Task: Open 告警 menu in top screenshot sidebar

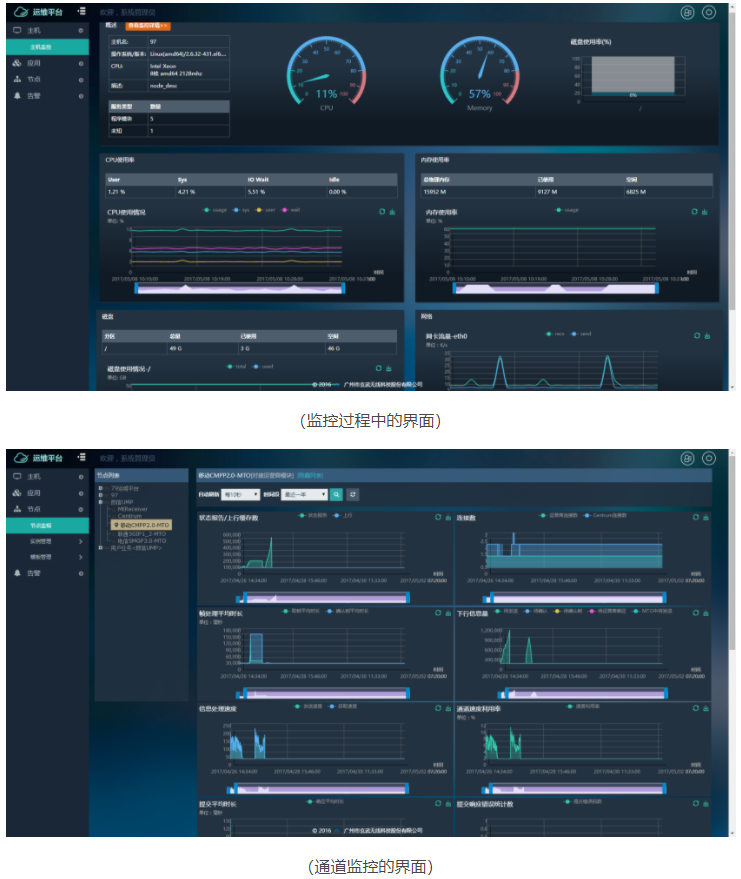Action: [48, 96]
